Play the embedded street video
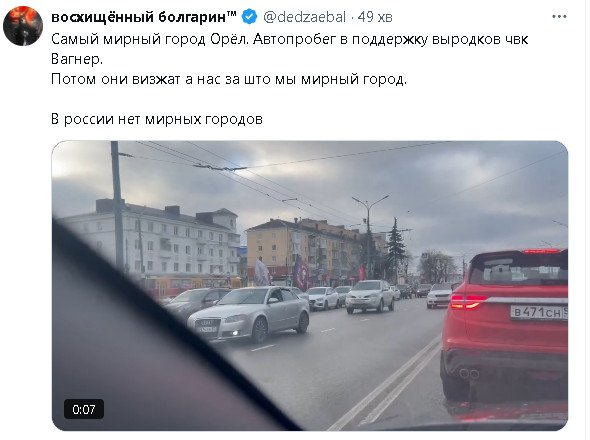Viewport: 590px width, 440px height. point(310,286)
